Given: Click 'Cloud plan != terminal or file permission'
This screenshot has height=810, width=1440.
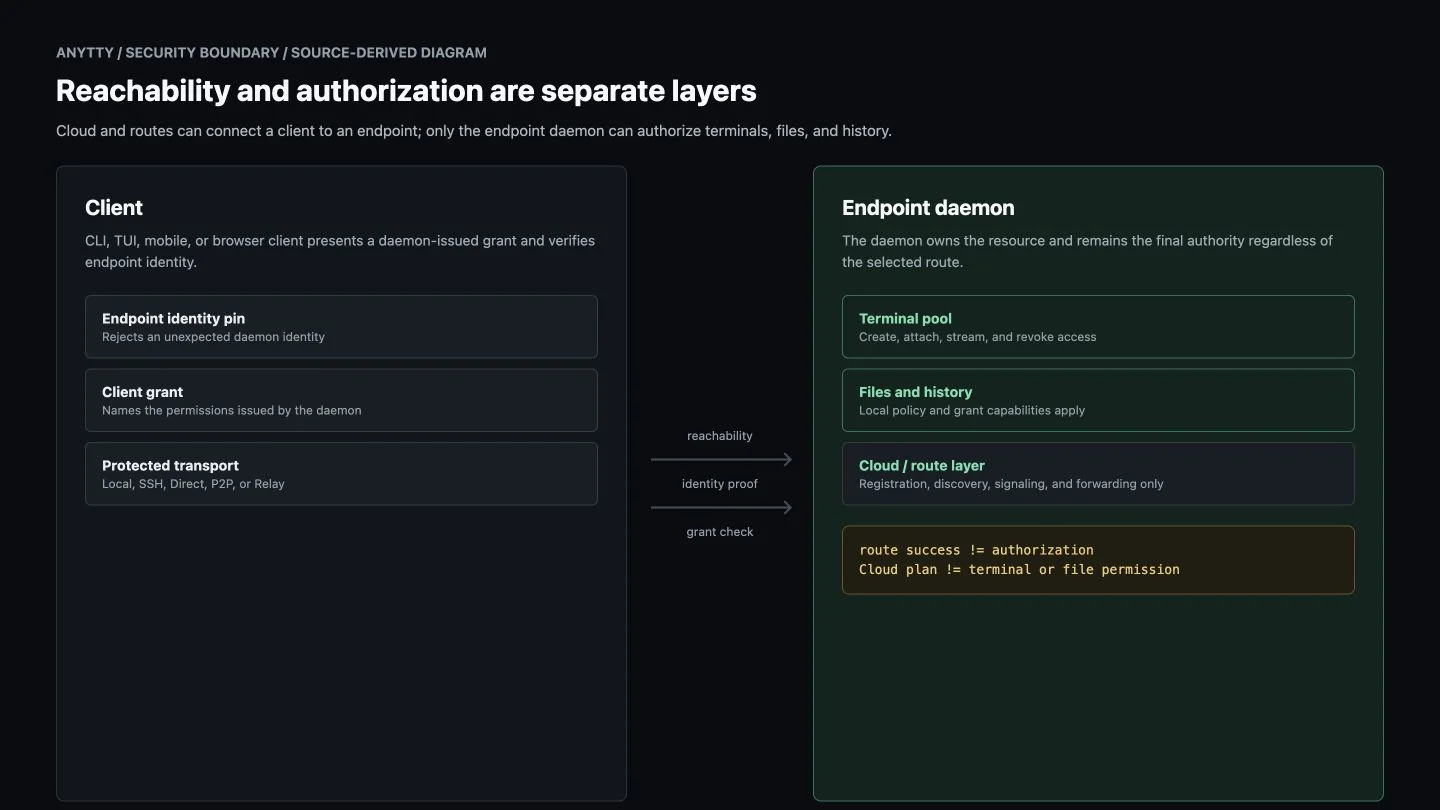Looking at the screenshot, I should pyautogui.click(x=1019, y=569).
